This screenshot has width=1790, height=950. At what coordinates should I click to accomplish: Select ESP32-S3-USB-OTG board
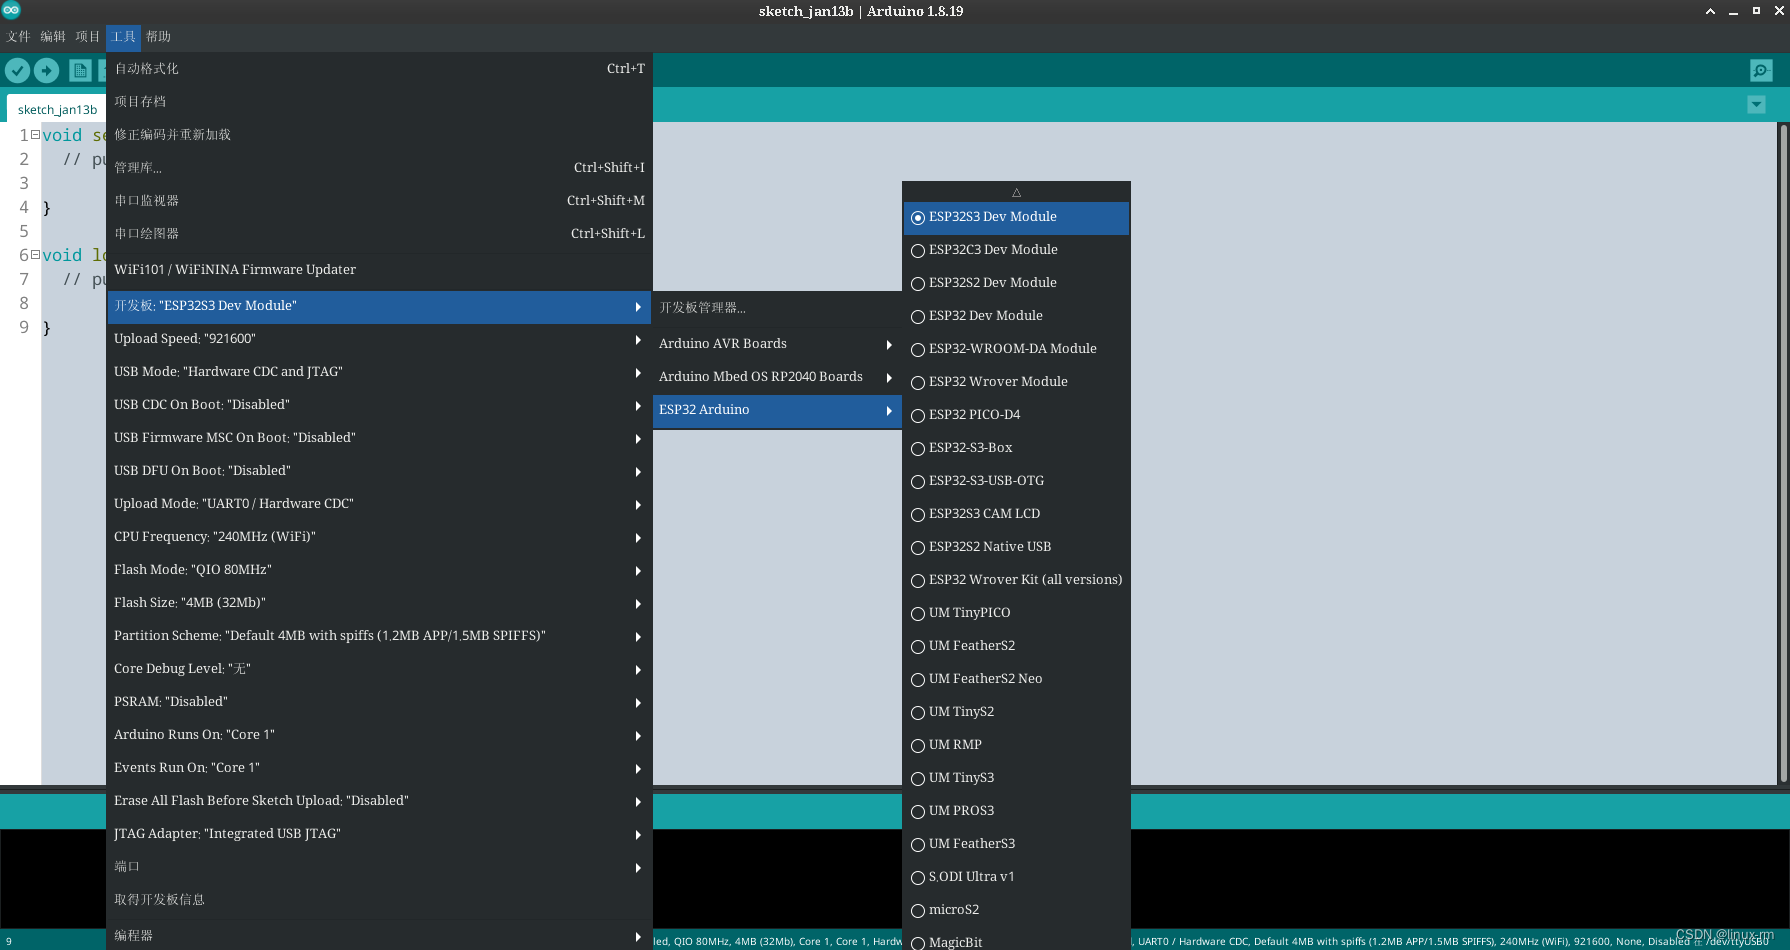[1016, 481]
